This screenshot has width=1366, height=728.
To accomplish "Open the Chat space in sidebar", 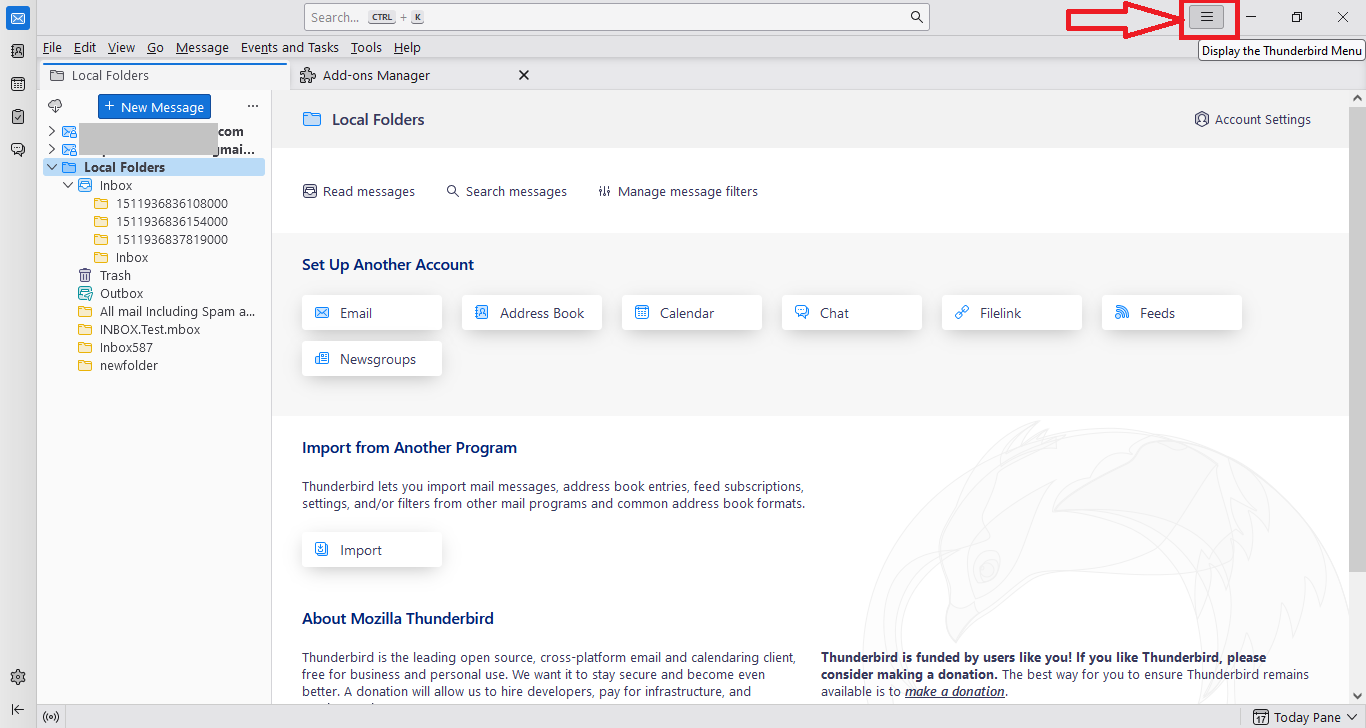I will tap(18, 150).
